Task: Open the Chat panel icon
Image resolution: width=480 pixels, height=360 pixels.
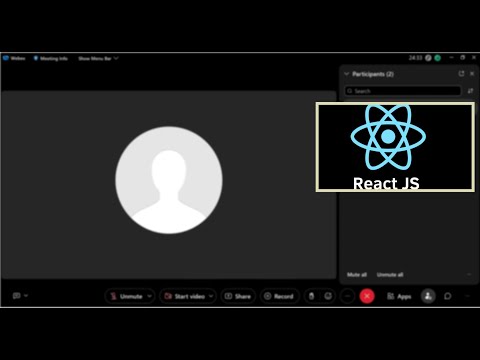Action: (x=448, y=296)
